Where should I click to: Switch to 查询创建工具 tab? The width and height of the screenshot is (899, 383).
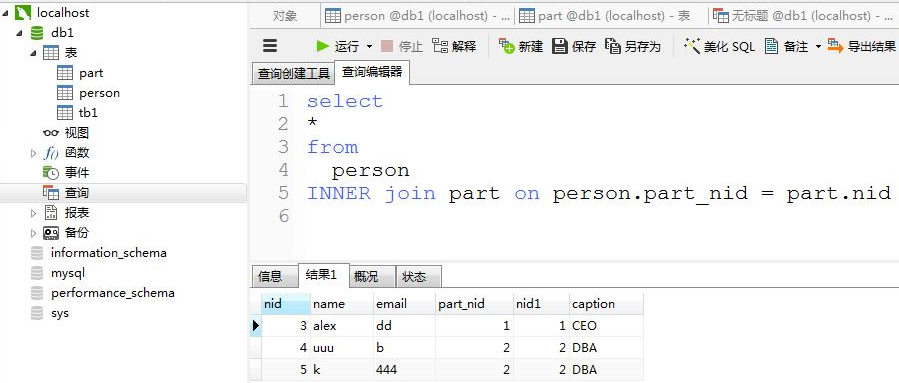coord(294,73)
